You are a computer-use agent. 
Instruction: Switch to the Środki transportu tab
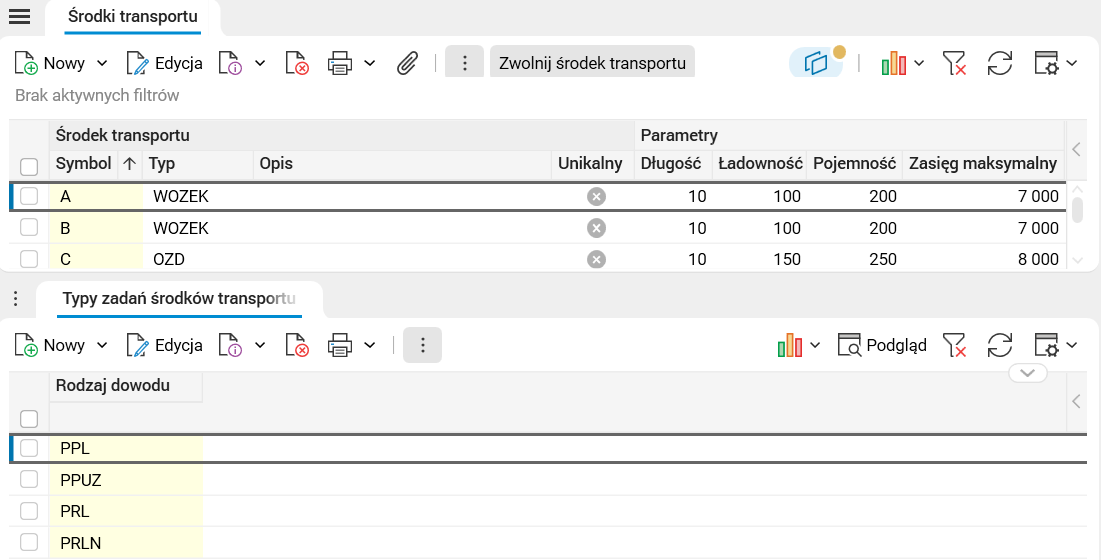[x=132, y=16]
